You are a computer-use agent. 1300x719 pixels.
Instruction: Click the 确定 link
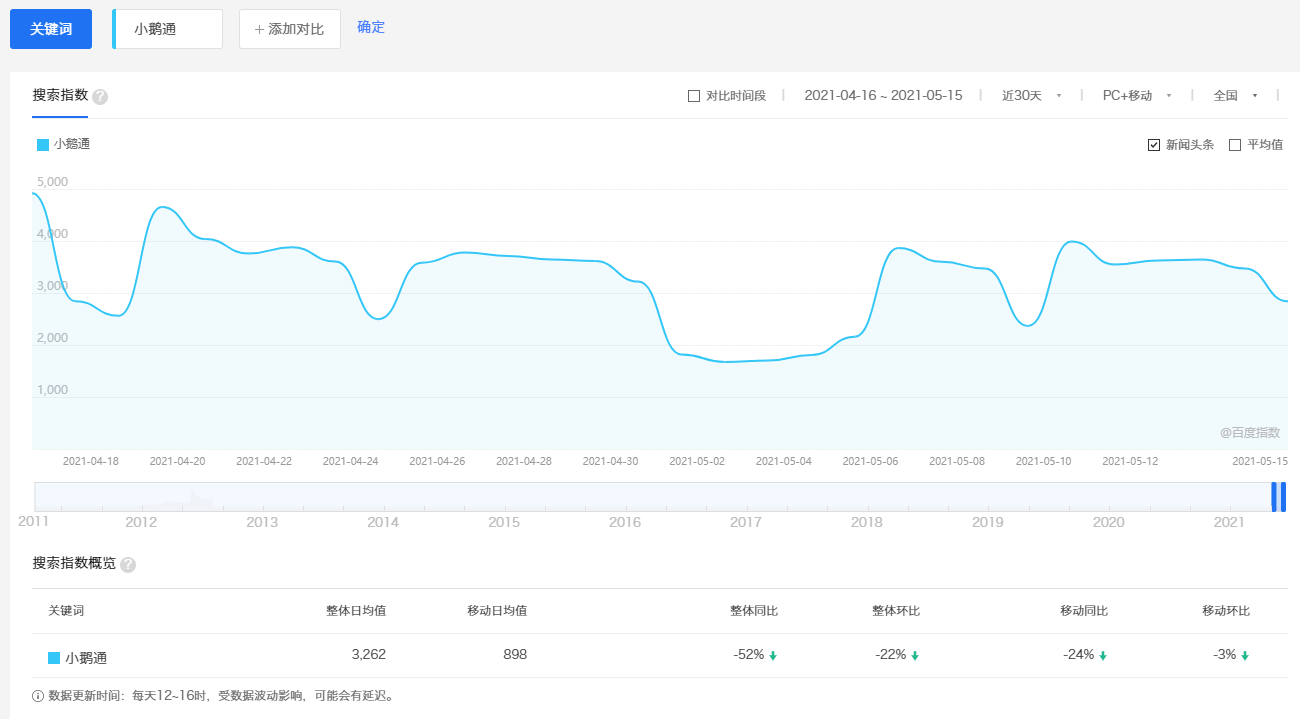pyautogui.click(x=371, y=27)
